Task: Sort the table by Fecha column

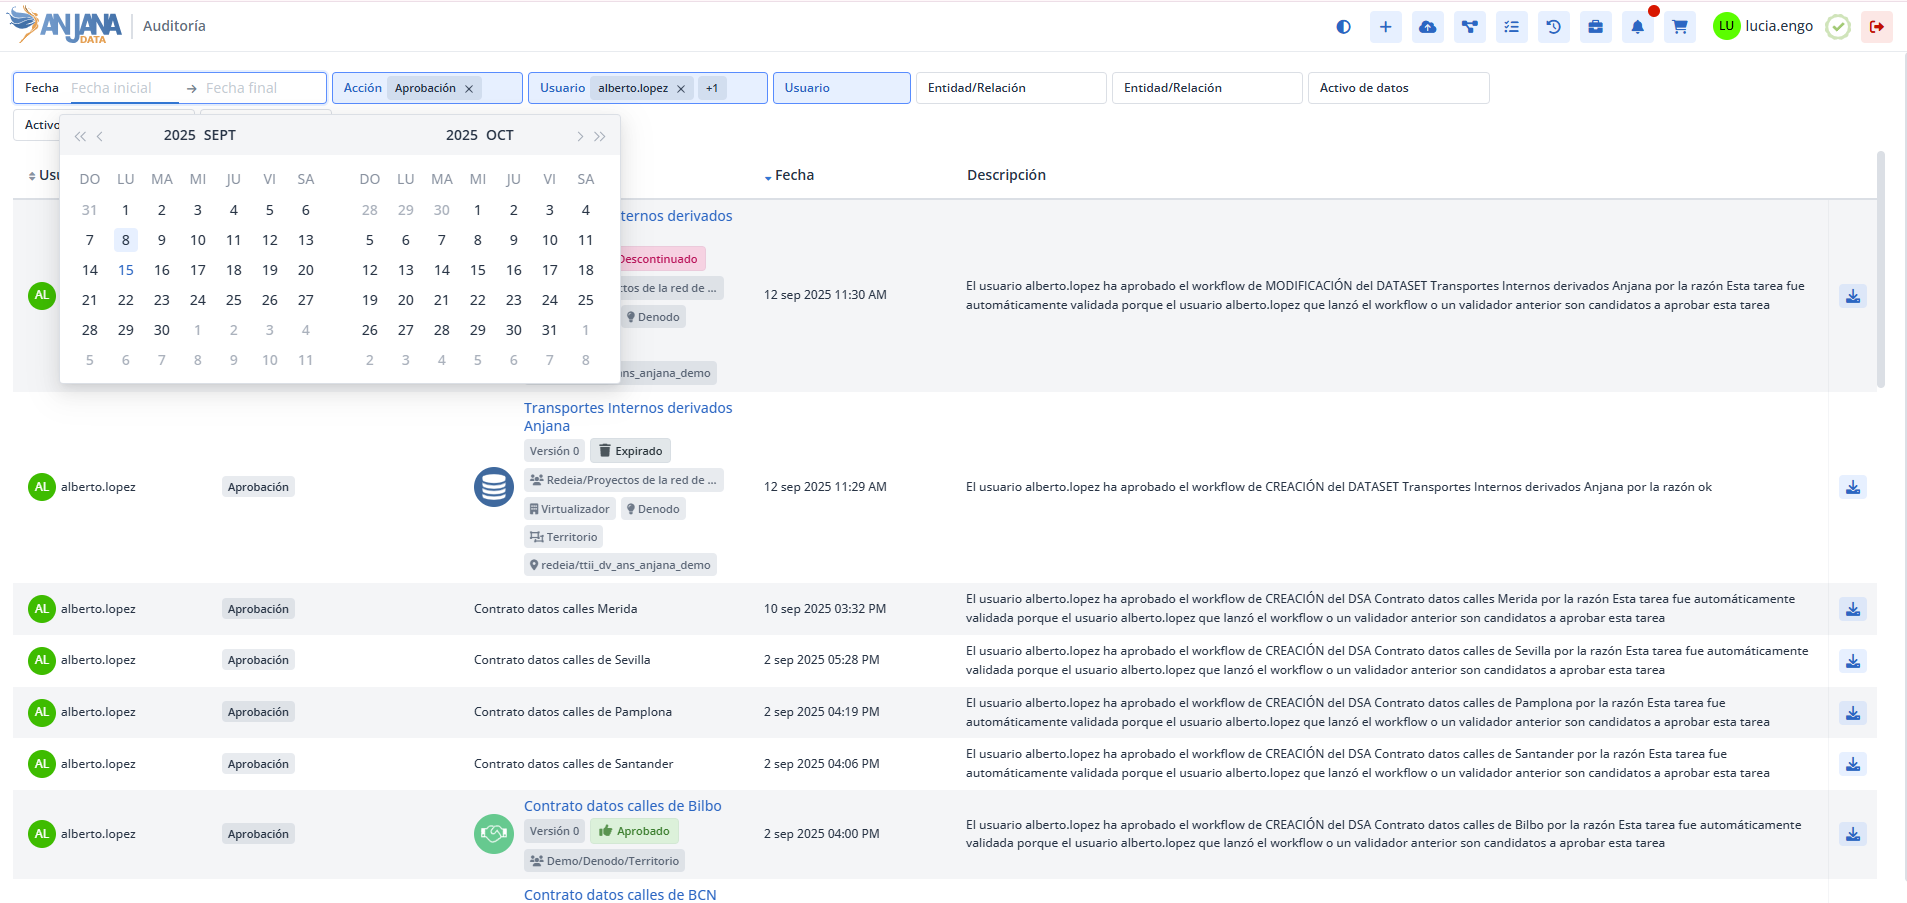Action: [793, 175]
